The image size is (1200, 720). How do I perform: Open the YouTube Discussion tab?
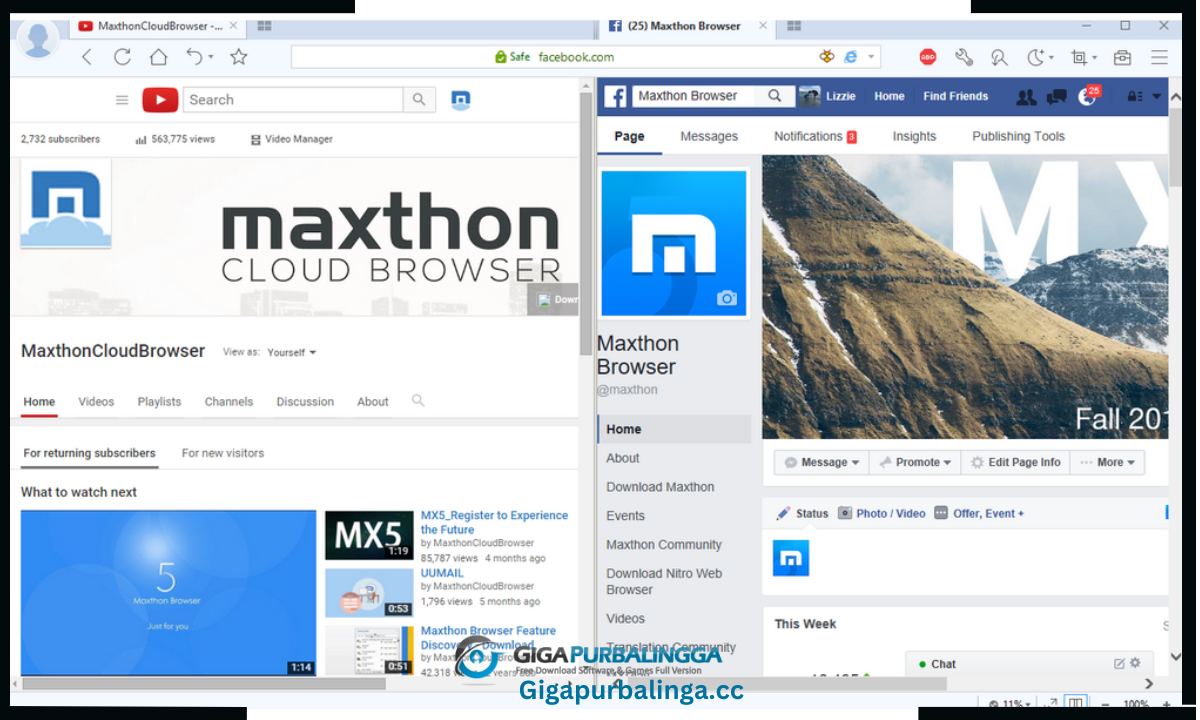305,402
